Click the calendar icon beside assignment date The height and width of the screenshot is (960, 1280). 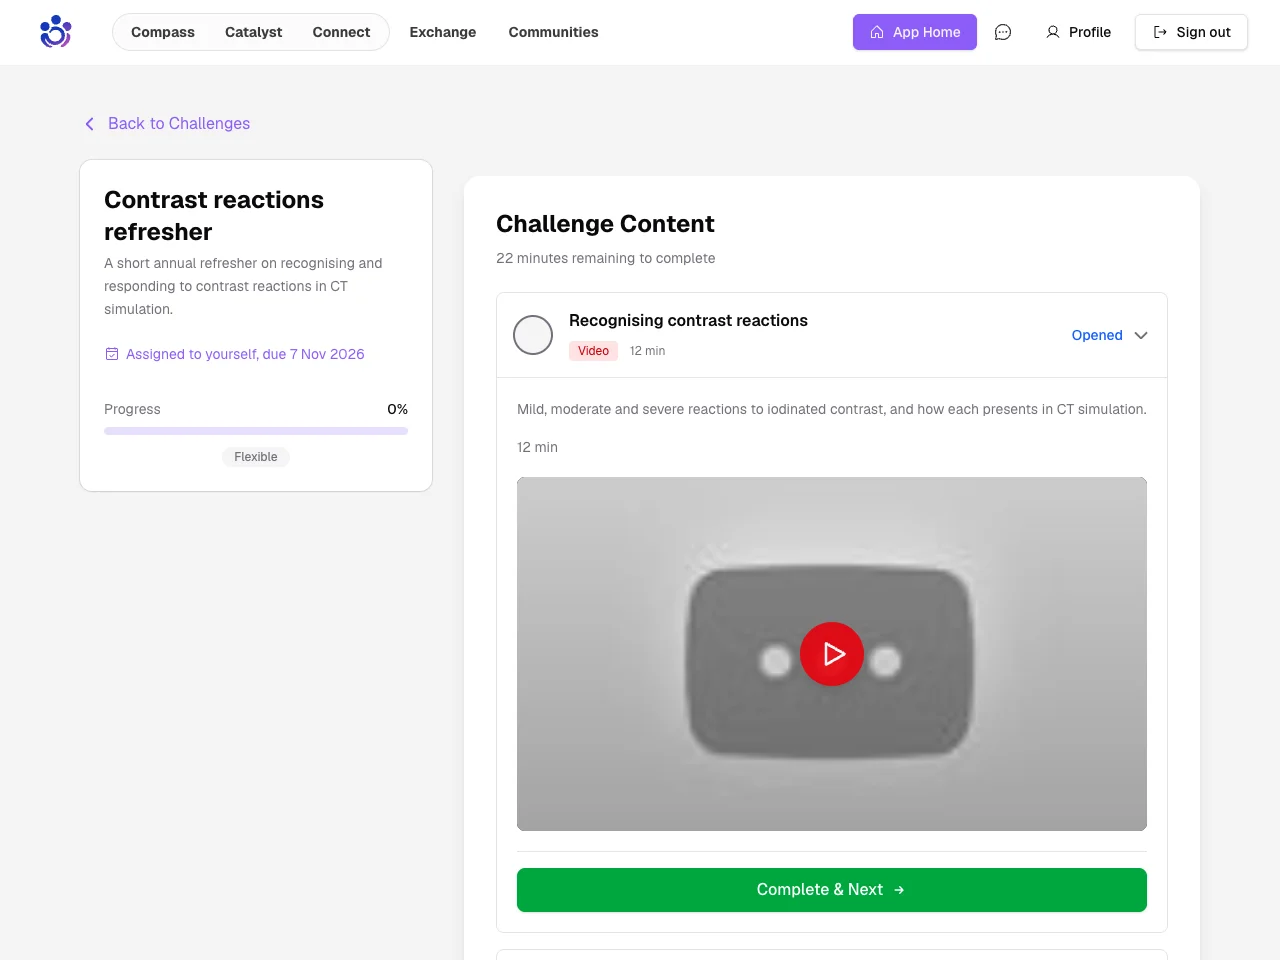tap(112, 354)
